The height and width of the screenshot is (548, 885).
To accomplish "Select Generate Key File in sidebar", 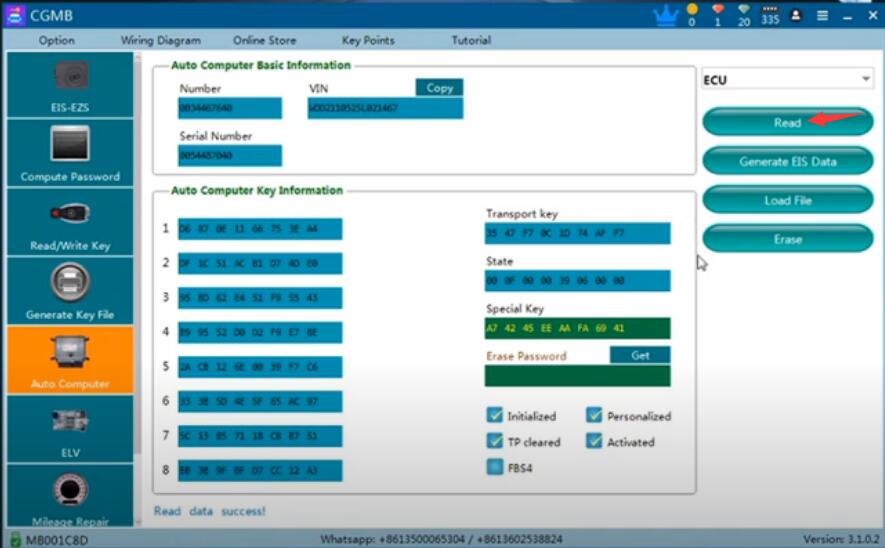I will tap(69, 291).
